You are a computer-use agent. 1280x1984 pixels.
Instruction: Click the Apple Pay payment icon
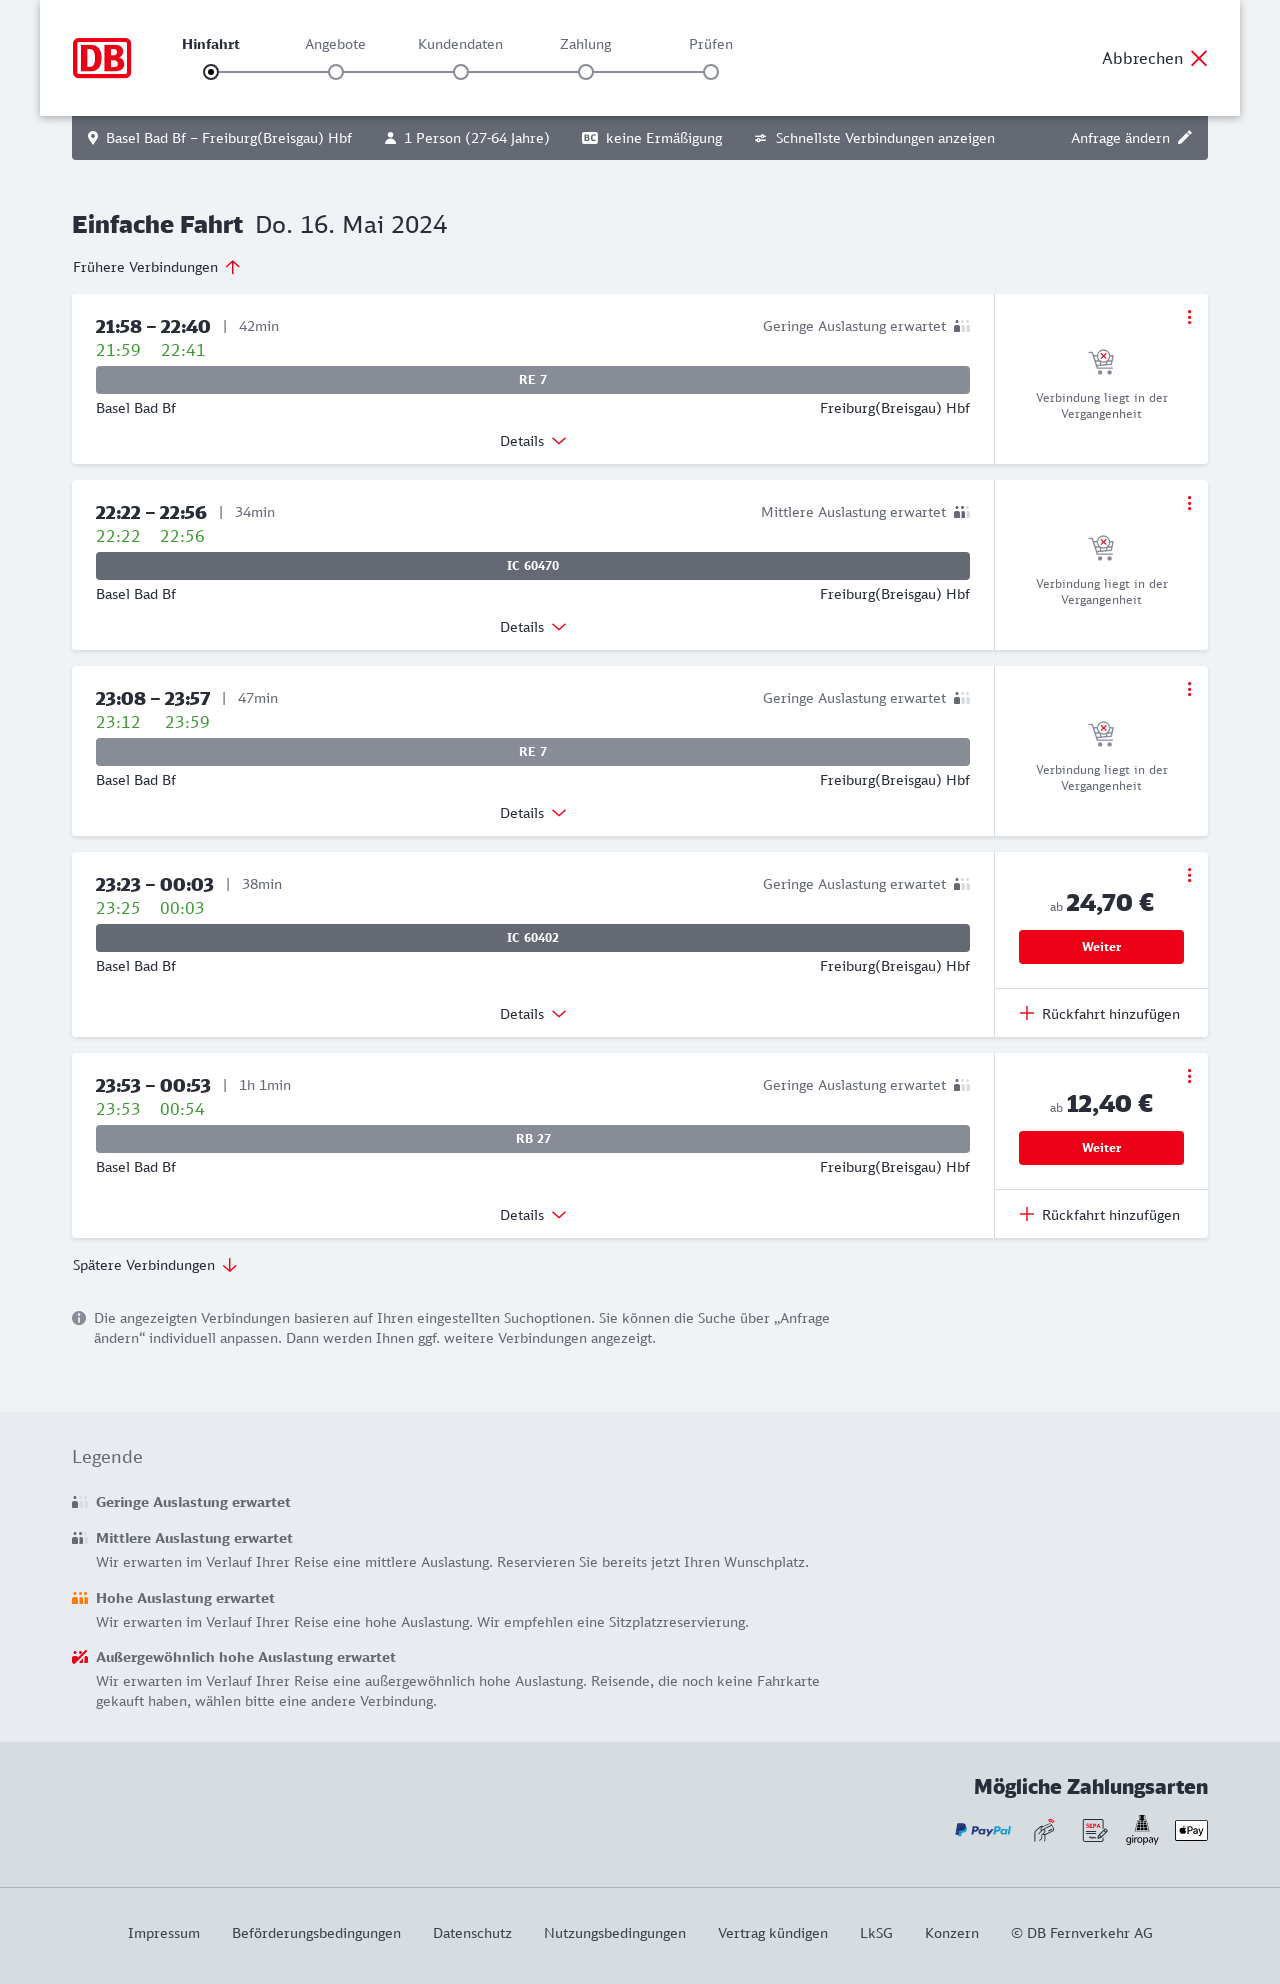1191,1830
